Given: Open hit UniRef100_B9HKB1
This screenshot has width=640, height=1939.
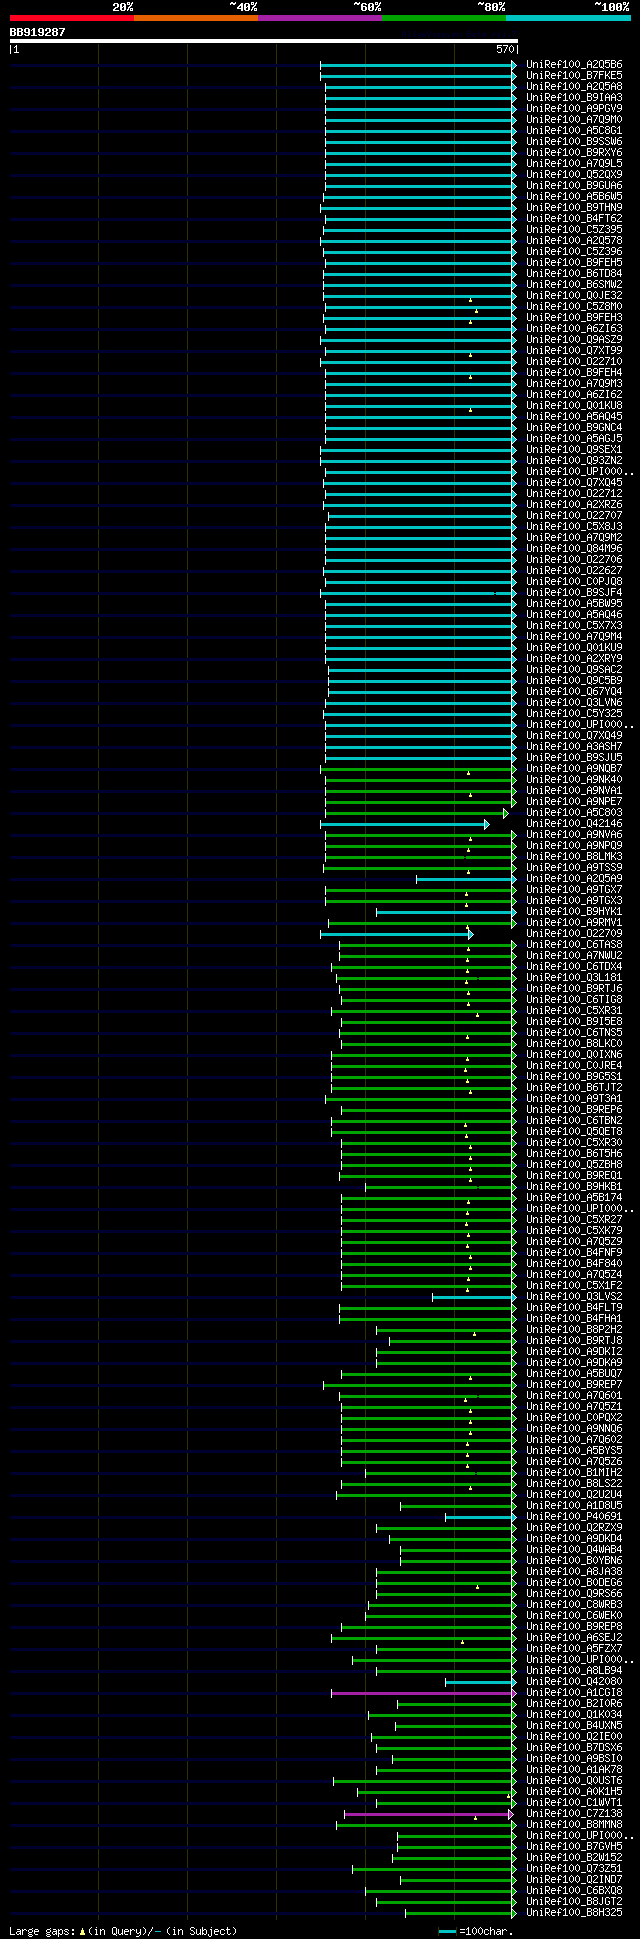Looking at the screenshot, I should tap(574, 1187).
